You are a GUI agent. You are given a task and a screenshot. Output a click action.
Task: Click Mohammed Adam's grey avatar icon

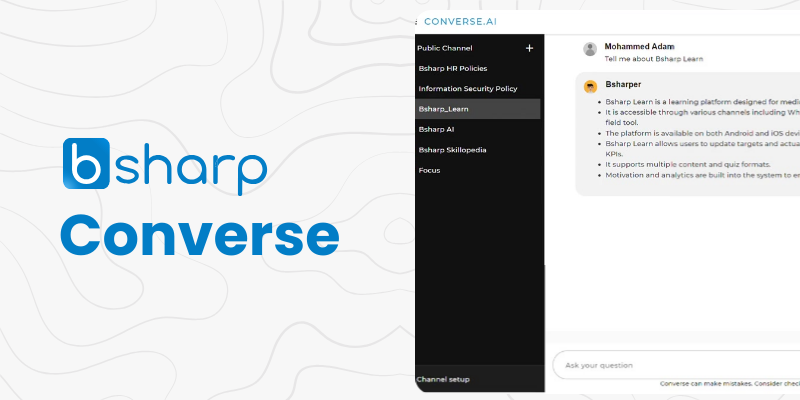click(590, 49)
